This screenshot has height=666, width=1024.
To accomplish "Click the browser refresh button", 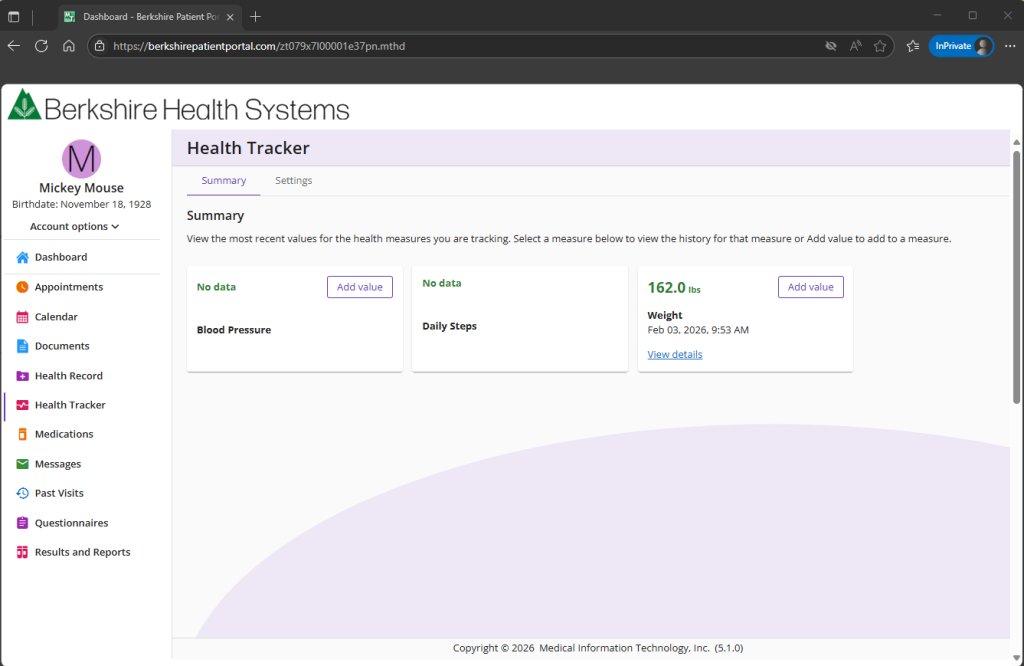I will [x=41, y=46].
